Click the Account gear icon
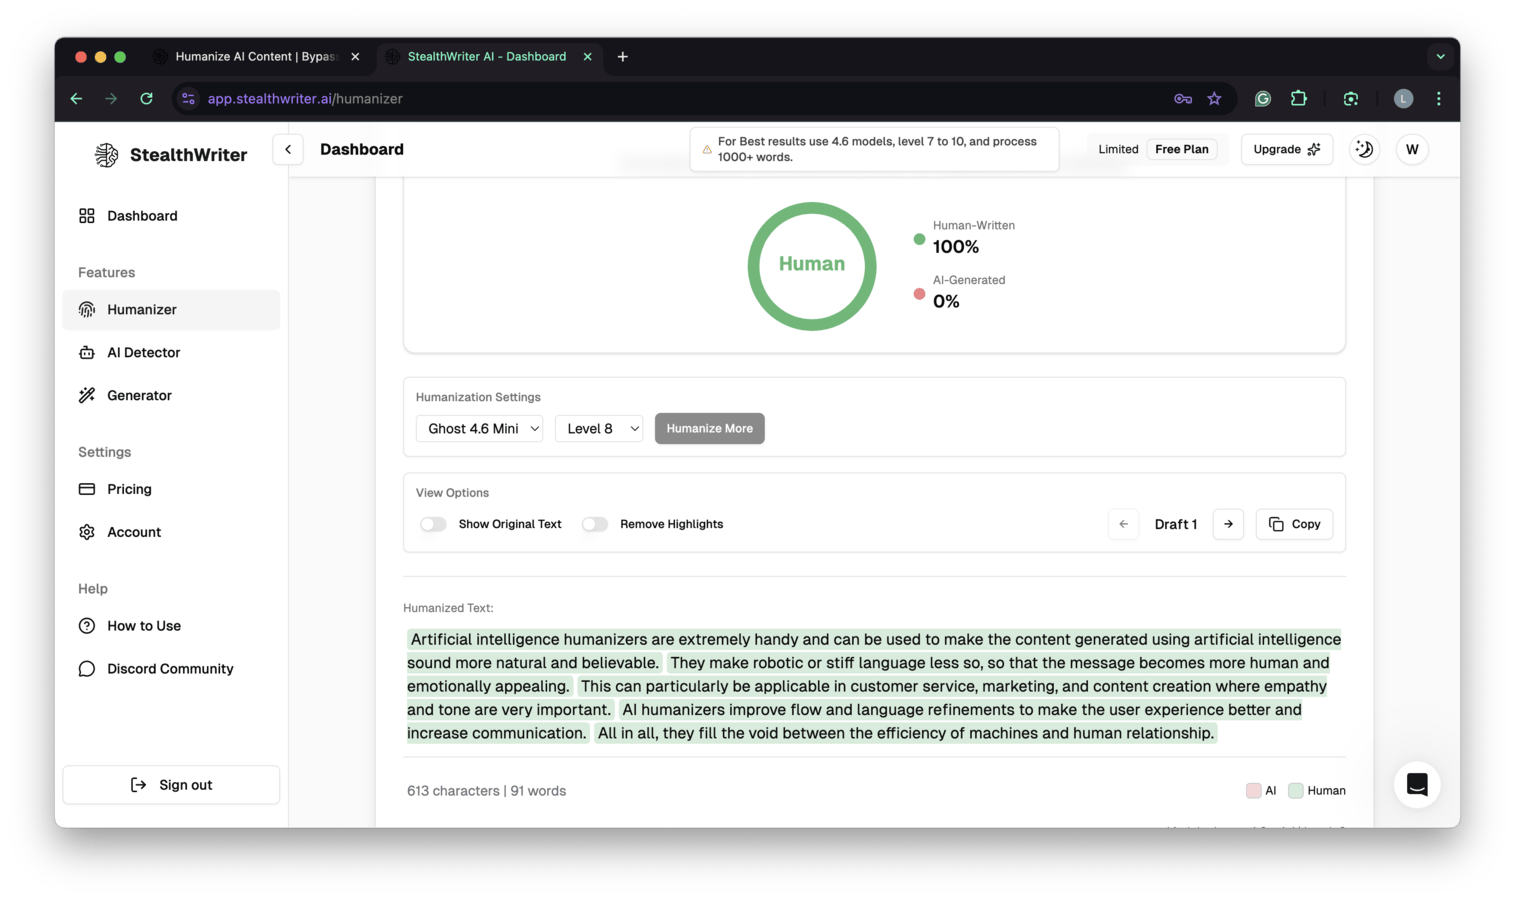 click(87, 532)
